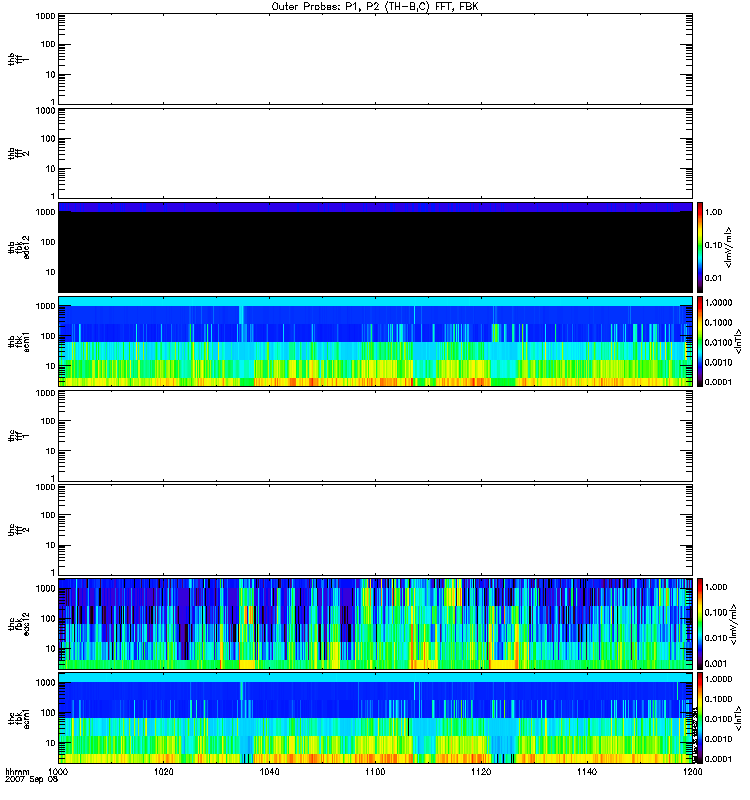Click the empty thb fff 1 plot panel
Image resolution: width=750 pixels, height=800 pixels.
click(375, 59)
